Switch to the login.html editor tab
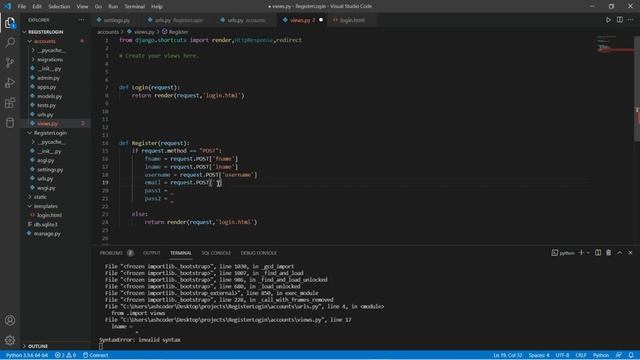 point(352,20)
